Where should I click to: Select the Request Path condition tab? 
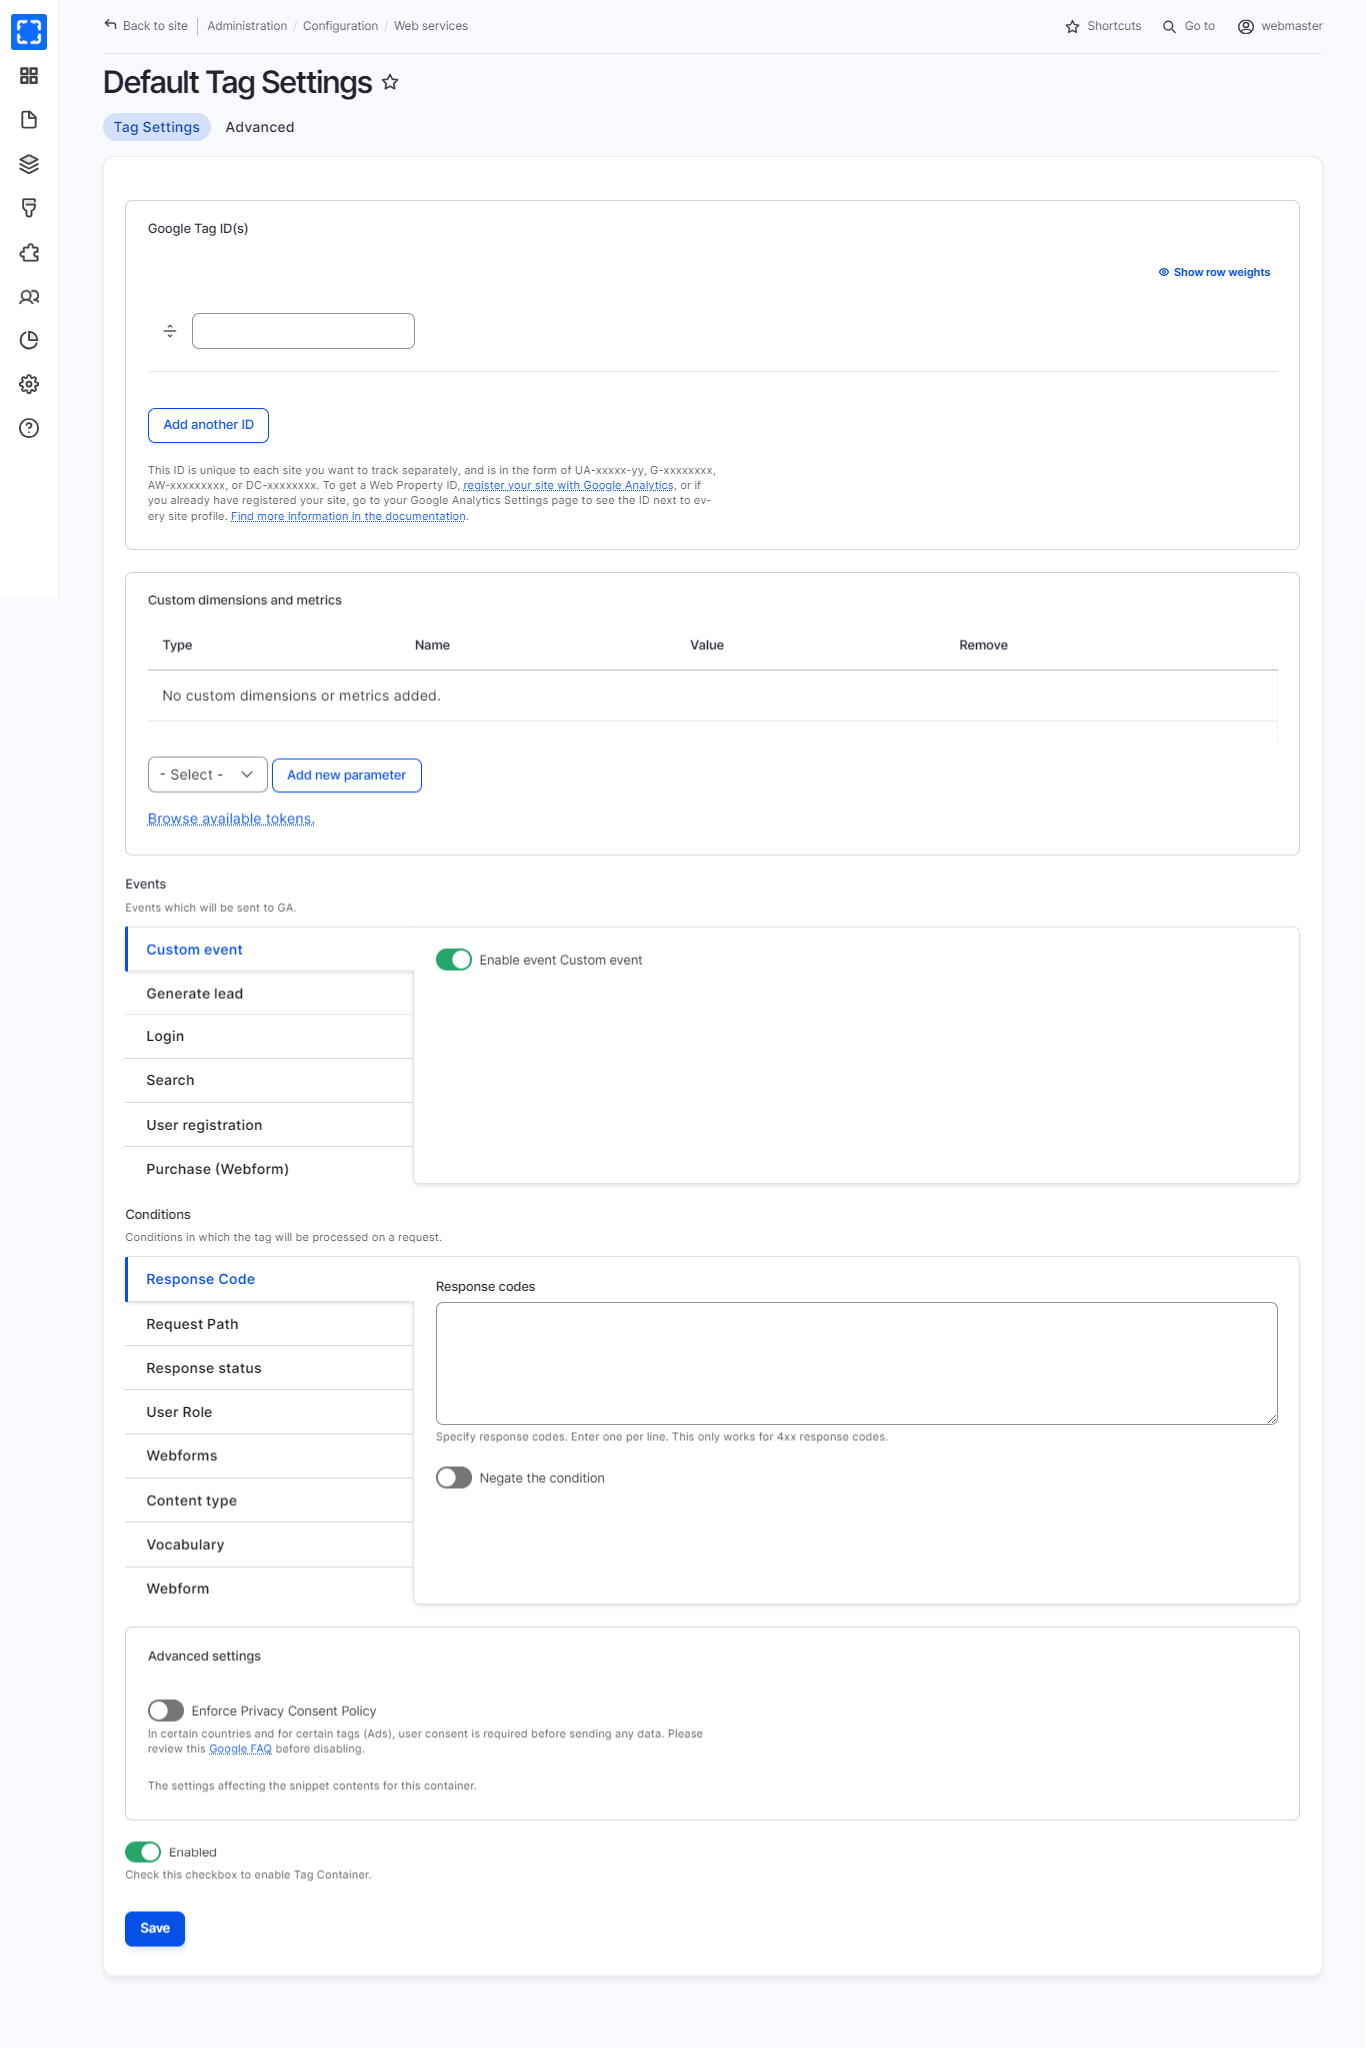point(193,1324)
